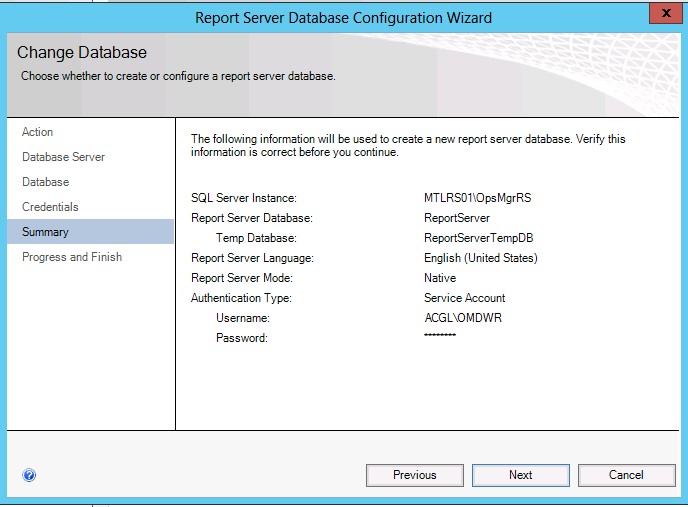Jump to the Progress and Finish step
The height and width of the screenshot is (507, 688).
[x=72, y=257]
